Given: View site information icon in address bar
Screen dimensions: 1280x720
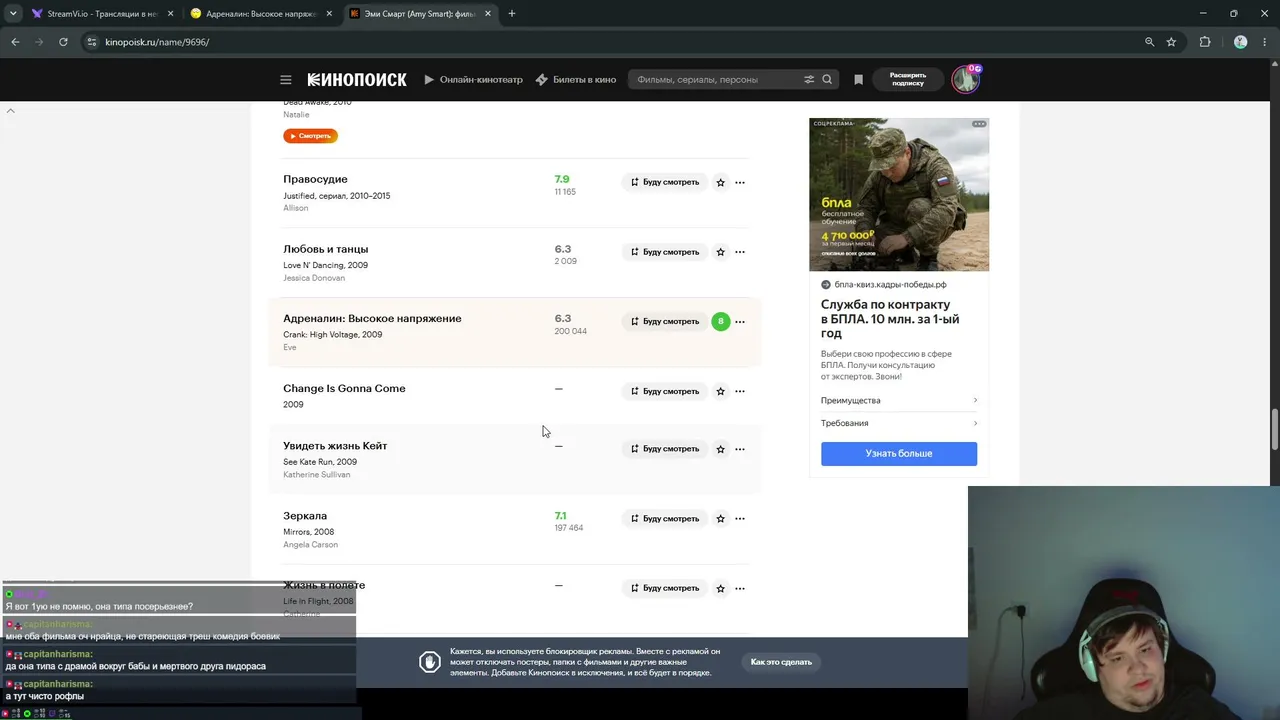Looking at the screenshot, I should (x=92, y=42).
